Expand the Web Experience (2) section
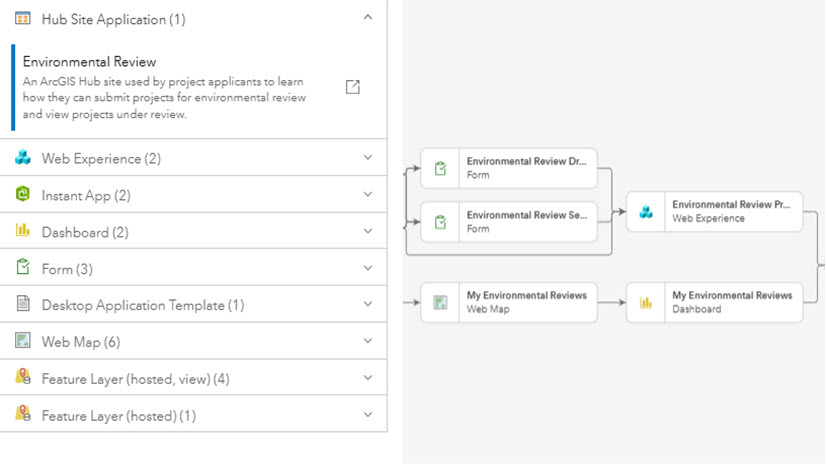Viewport: 826px width, 465px height. [x=368, y=158]
